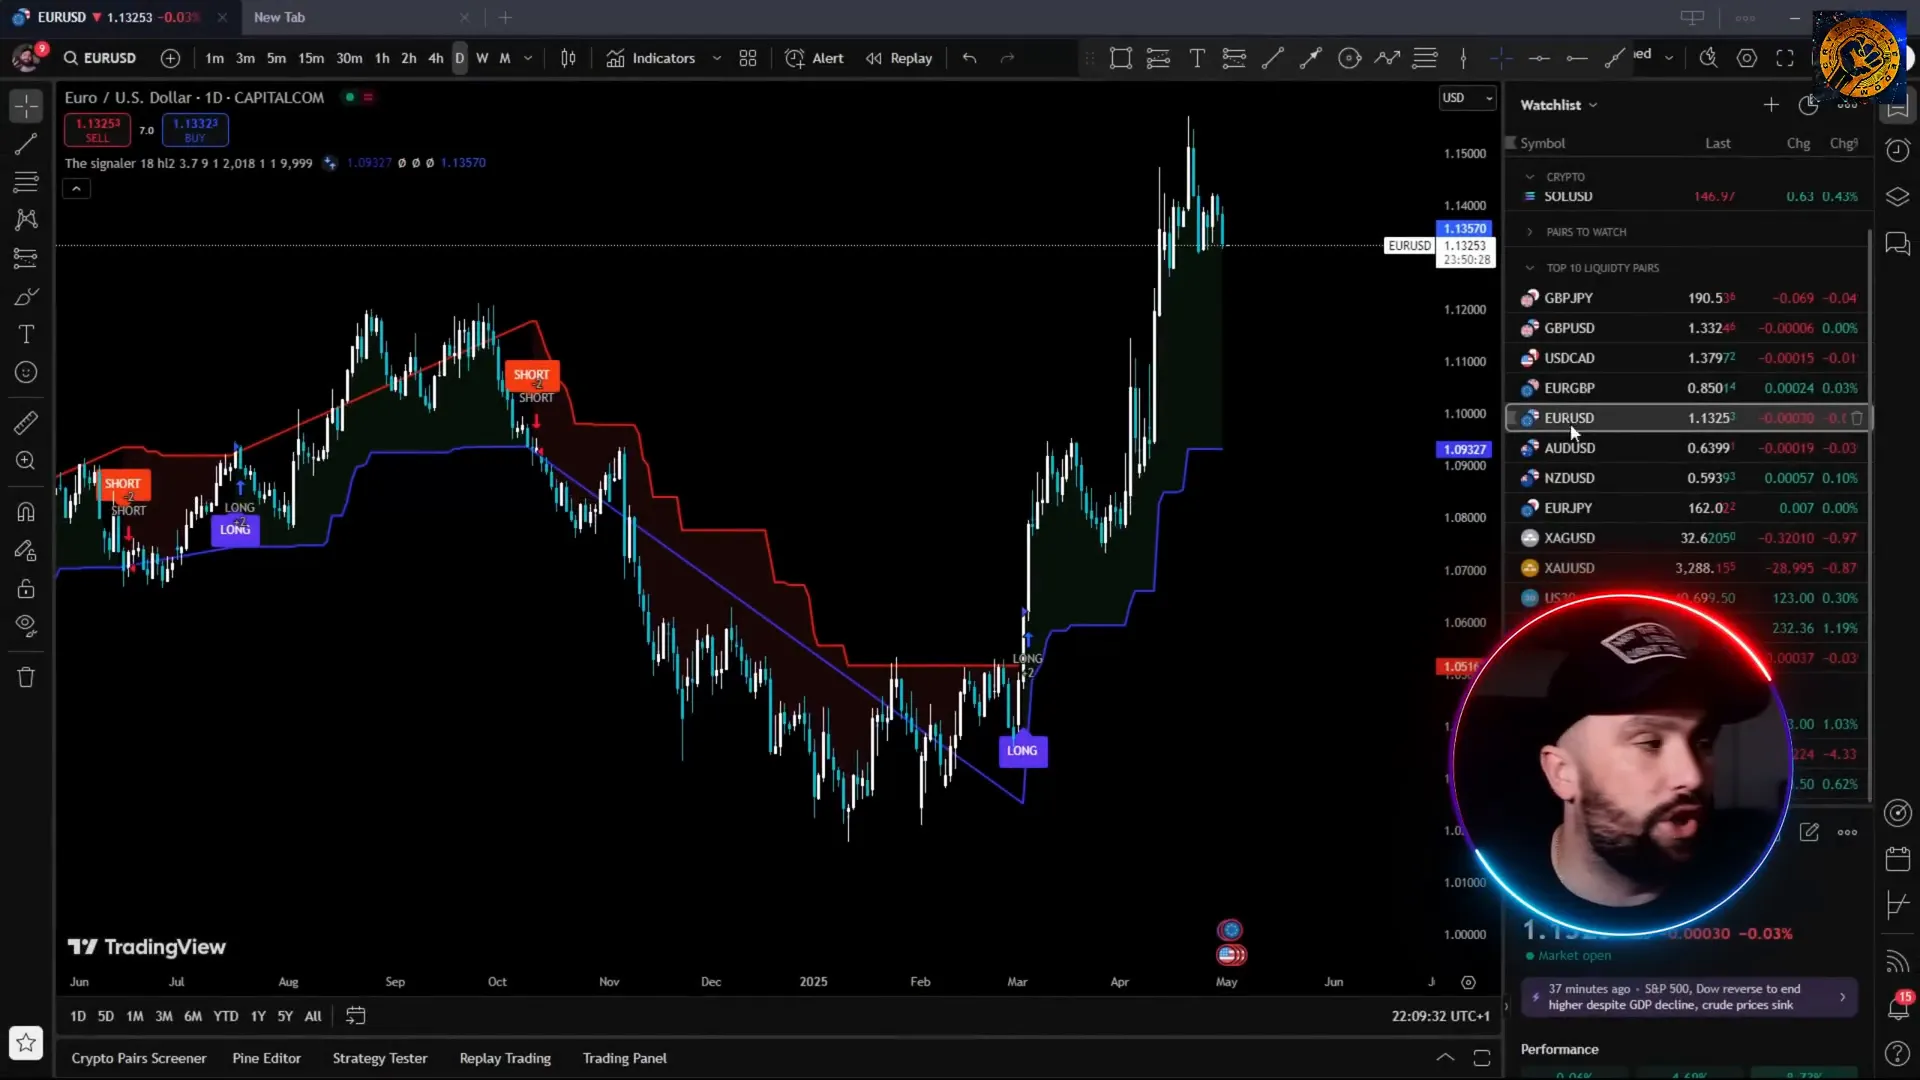Select XAUUSD in the watchlist
The width and height of the screenshot is (1920, 1080).
pos(1688,568)
